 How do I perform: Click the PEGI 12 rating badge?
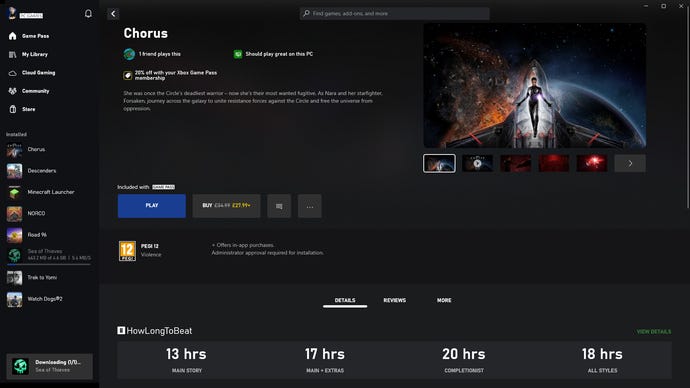click(127, 251)
